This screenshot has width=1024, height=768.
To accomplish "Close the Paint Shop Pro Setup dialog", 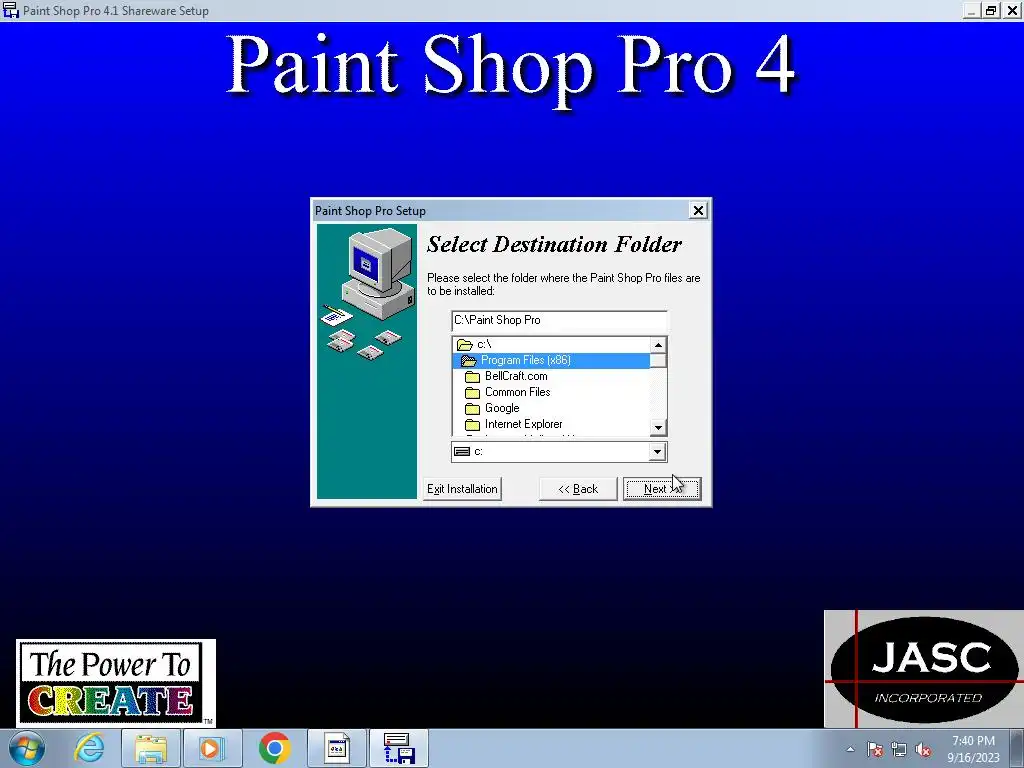I will coord(698,210).
